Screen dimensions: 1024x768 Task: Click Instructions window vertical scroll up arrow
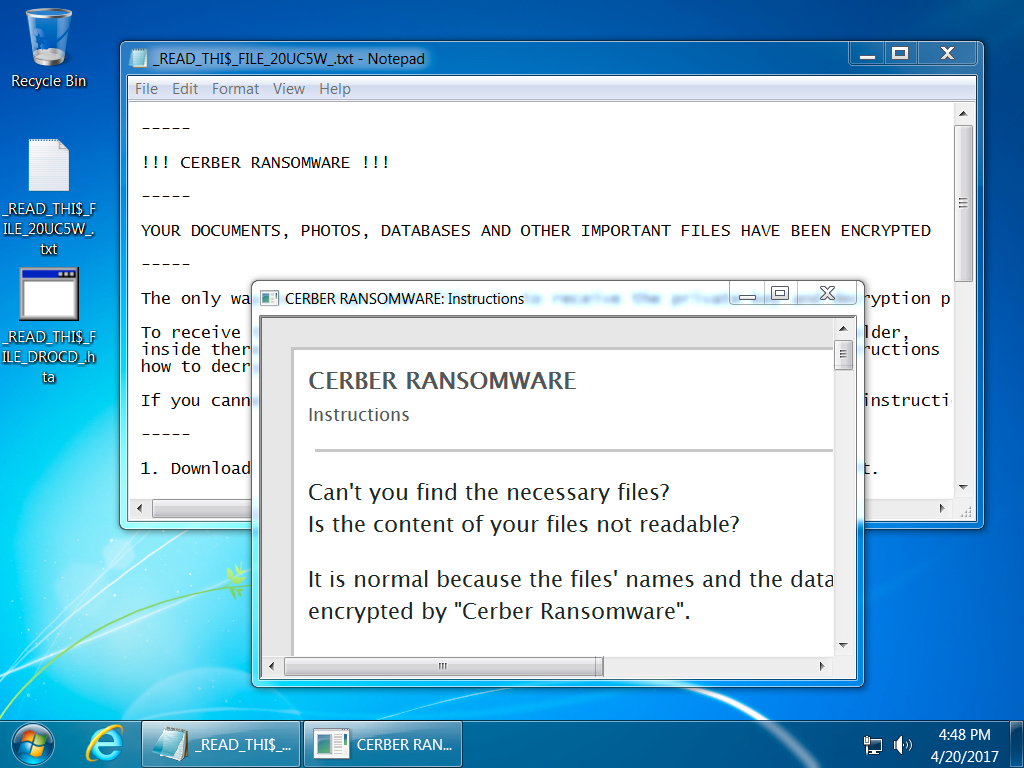(843, 328)
